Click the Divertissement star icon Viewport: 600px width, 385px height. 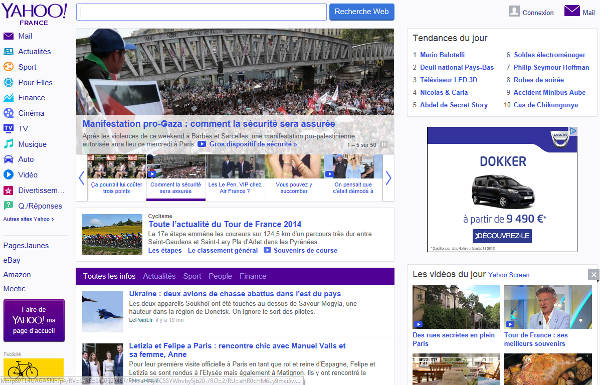tap(8, 190)
